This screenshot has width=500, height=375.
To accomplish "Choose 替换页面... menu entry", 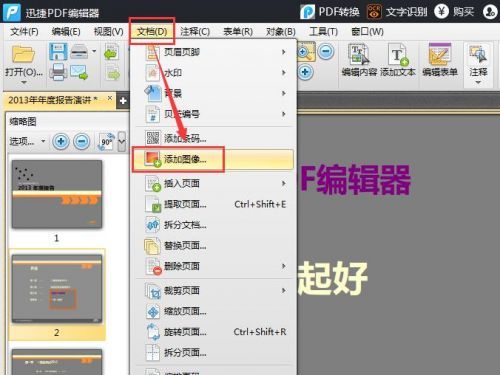I will tap(213, 246).
